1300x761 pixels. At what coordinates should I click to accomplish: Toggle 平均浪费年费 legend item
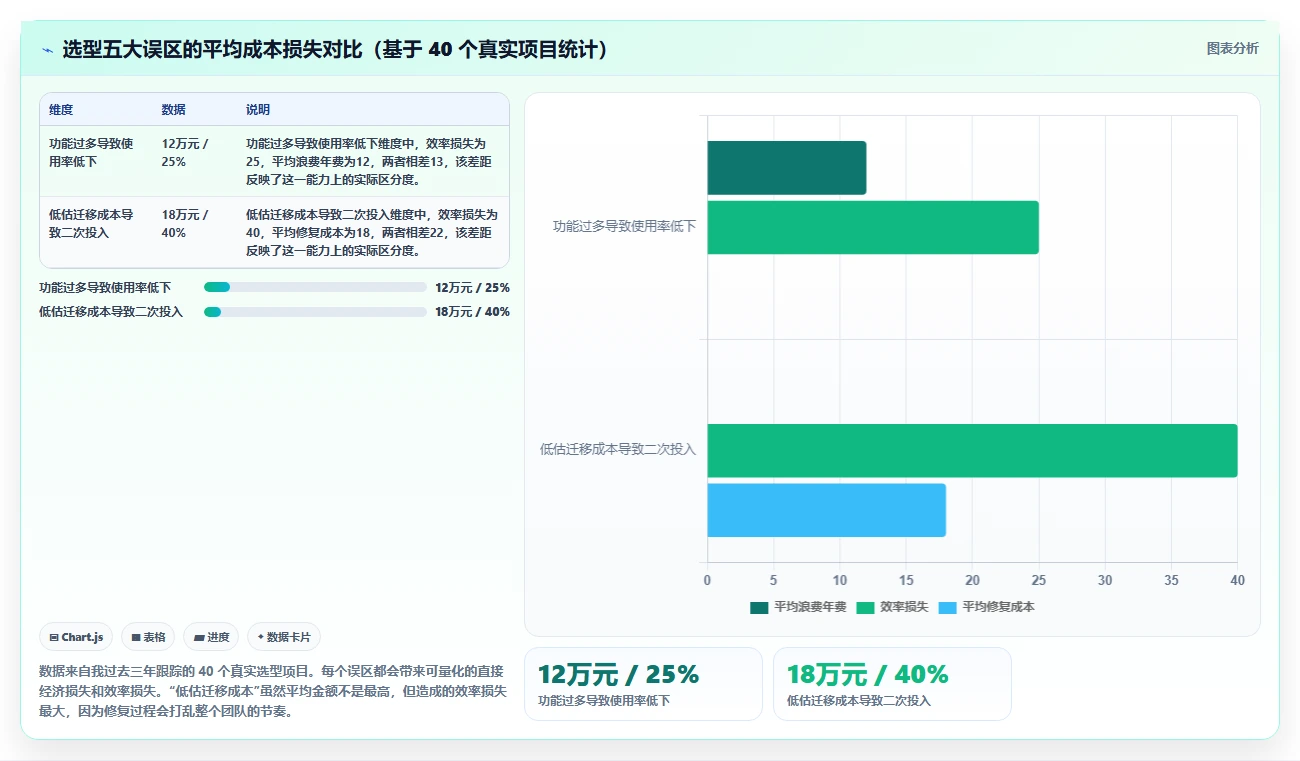[798, 607]
